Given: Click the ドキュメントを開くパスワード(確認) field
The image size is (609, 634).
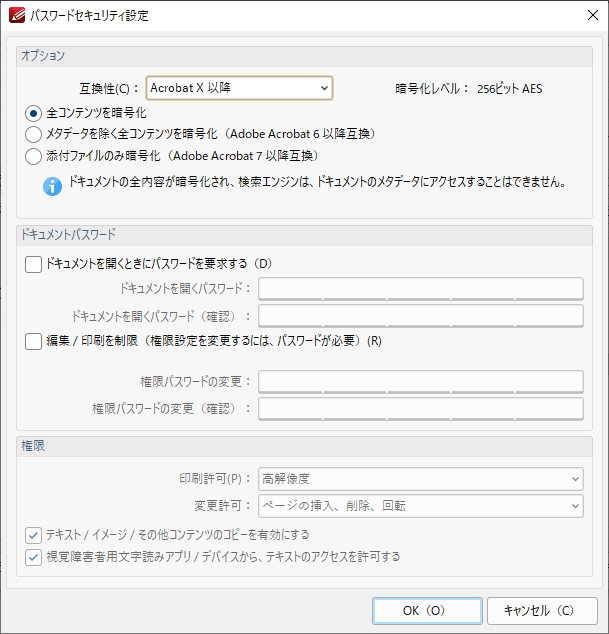Looking at the screenshot, I should point(421,315).
